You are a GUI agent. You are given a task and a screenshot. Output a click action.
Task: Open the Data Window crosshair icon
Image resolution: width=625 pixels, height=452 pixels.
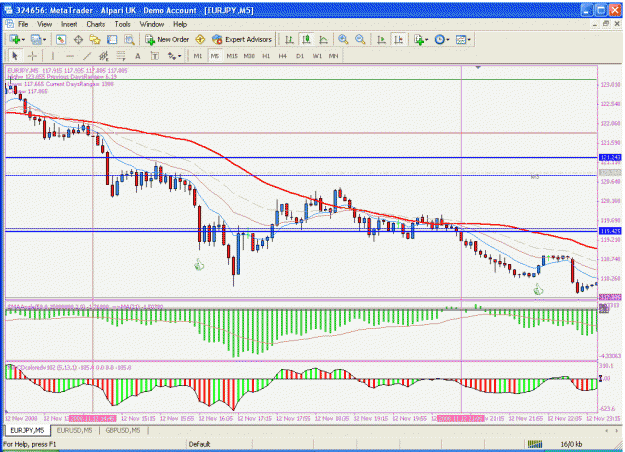click(x=78, y=39)
